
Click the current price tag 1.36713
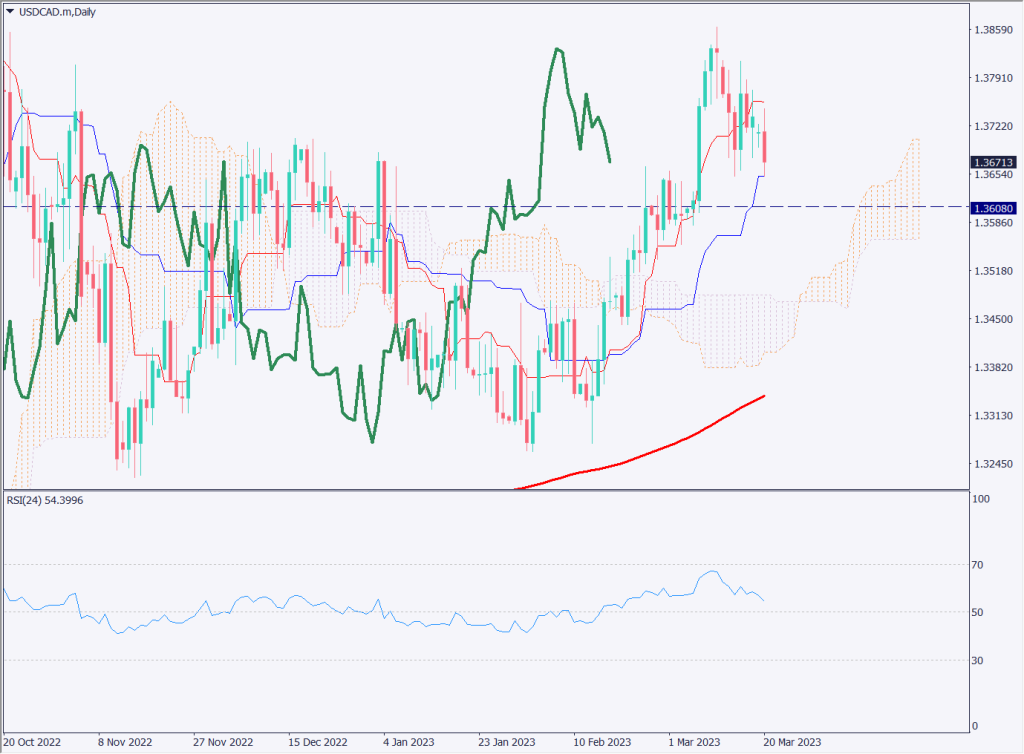[992, 161]
